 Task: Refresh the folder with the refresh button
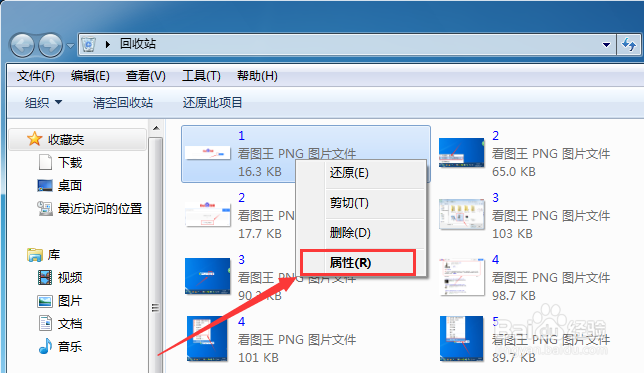click(x=629, y=44)
